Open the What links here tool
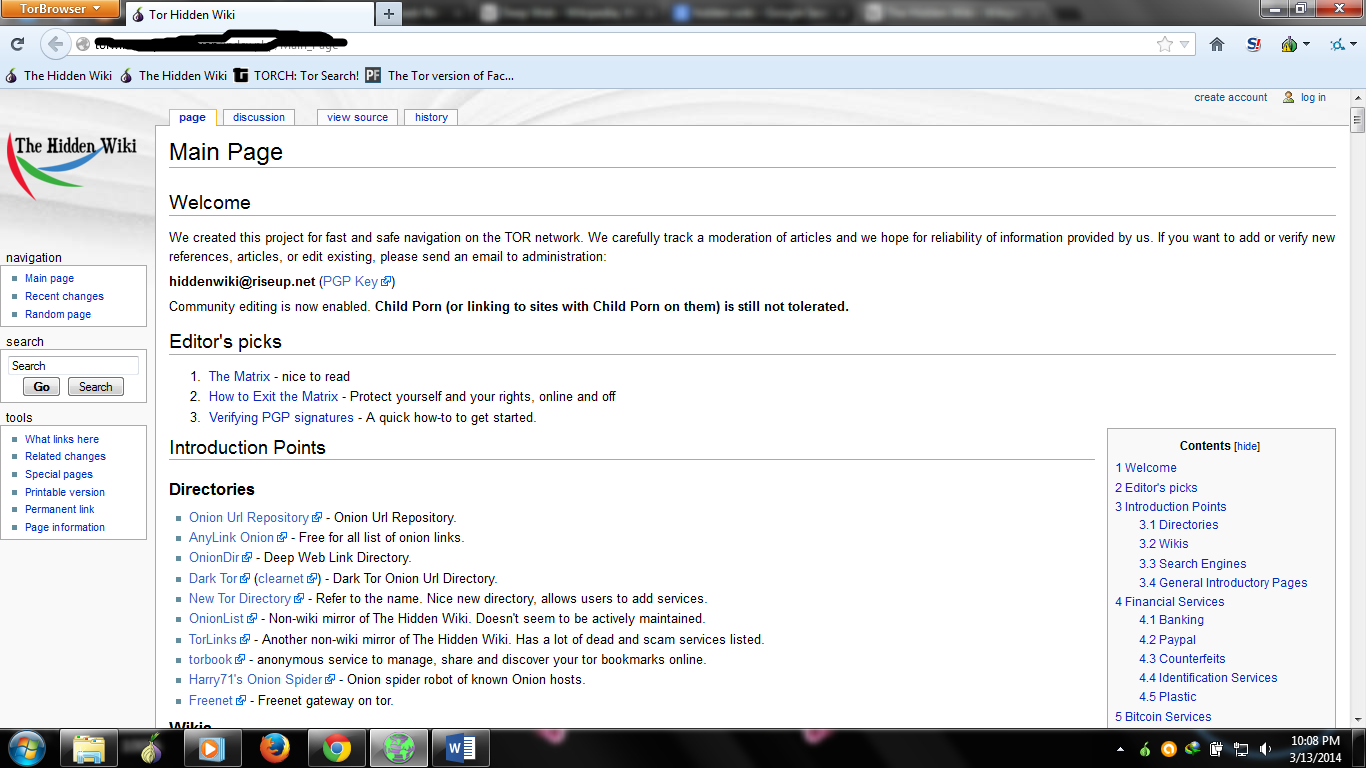The height and width of the screenshot is (768, 1366). (62, 439)
